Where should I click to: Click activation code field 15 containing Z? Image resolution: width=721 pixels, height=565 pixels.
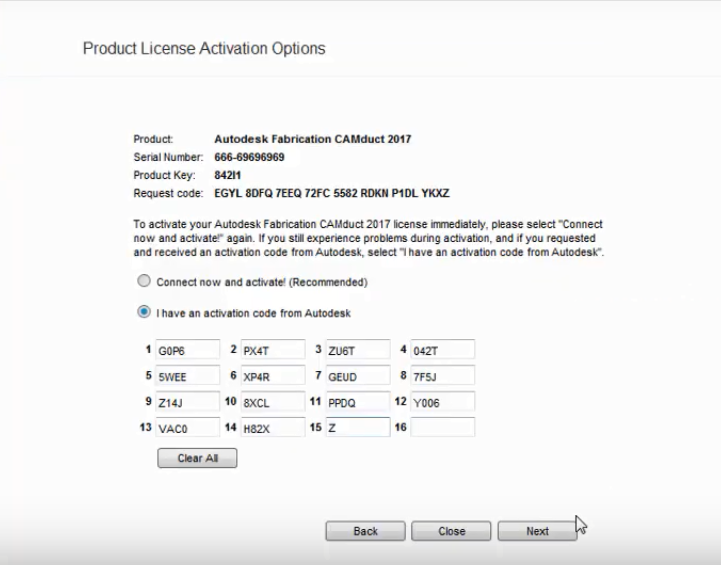tap(358, 427)
